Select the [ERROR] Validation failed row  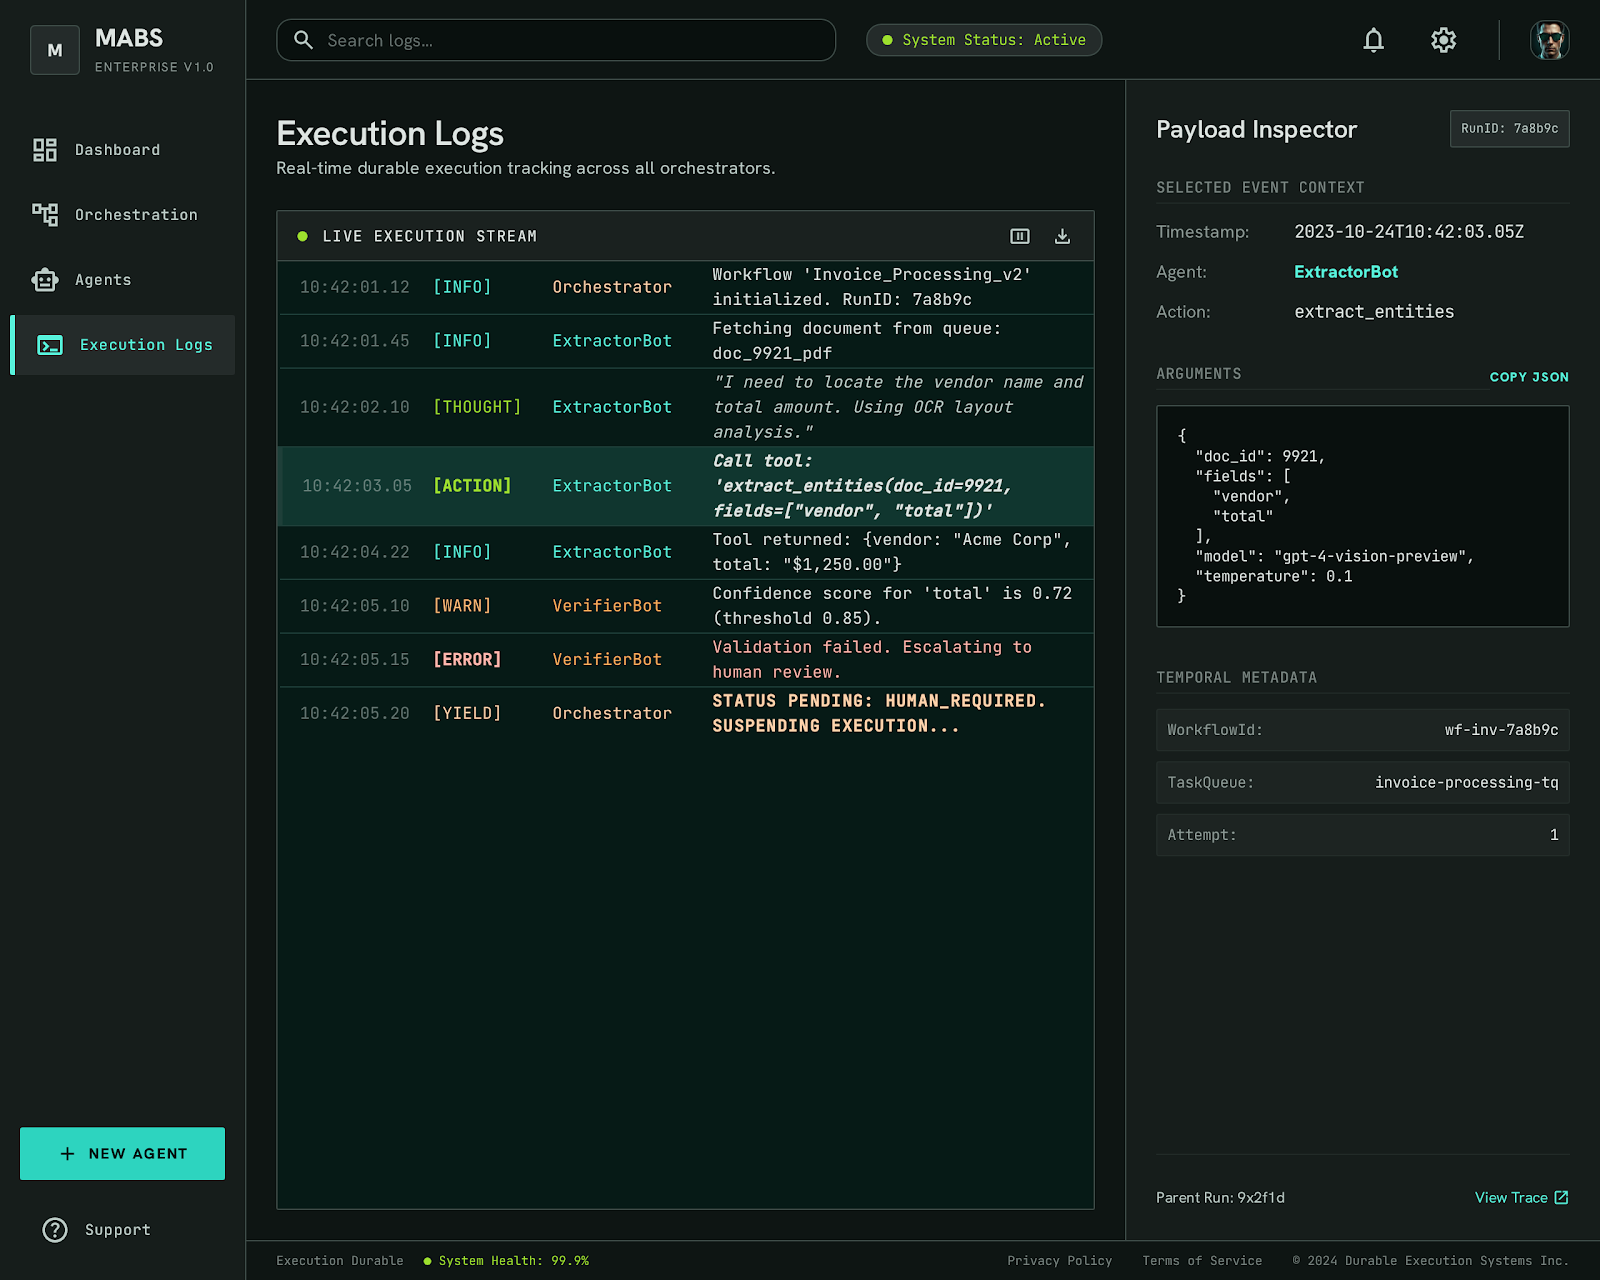pos(686,660)
